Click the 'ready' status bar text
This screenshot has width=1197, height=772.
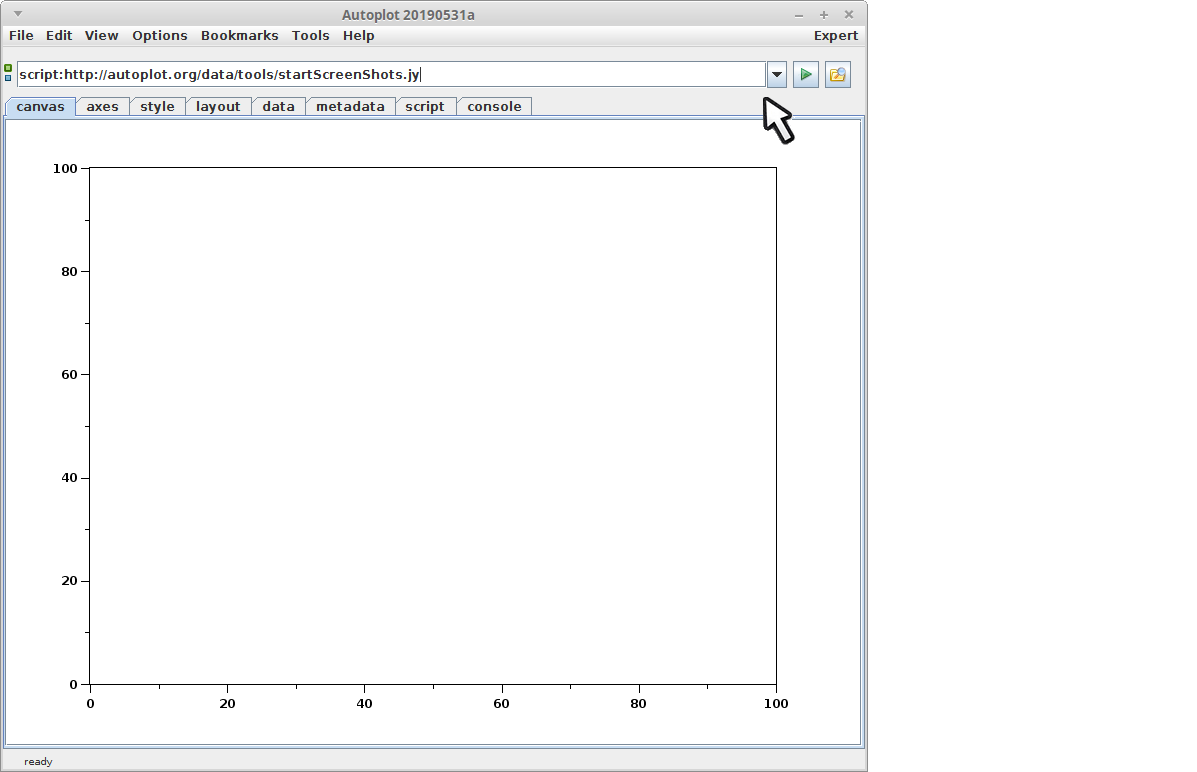[38, 762]
